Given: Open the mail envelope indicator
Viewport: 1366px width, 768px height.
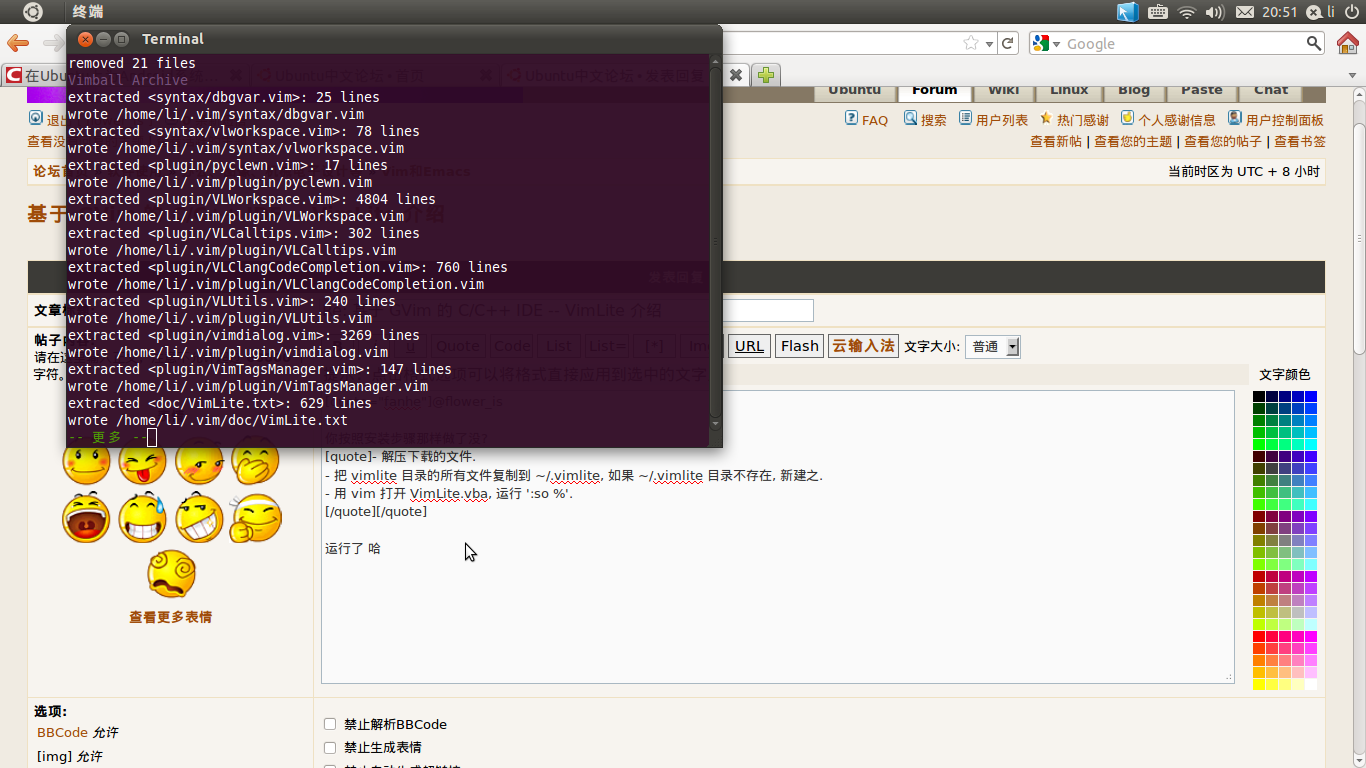Looking at the screenshot, I should coord(1245,12).
